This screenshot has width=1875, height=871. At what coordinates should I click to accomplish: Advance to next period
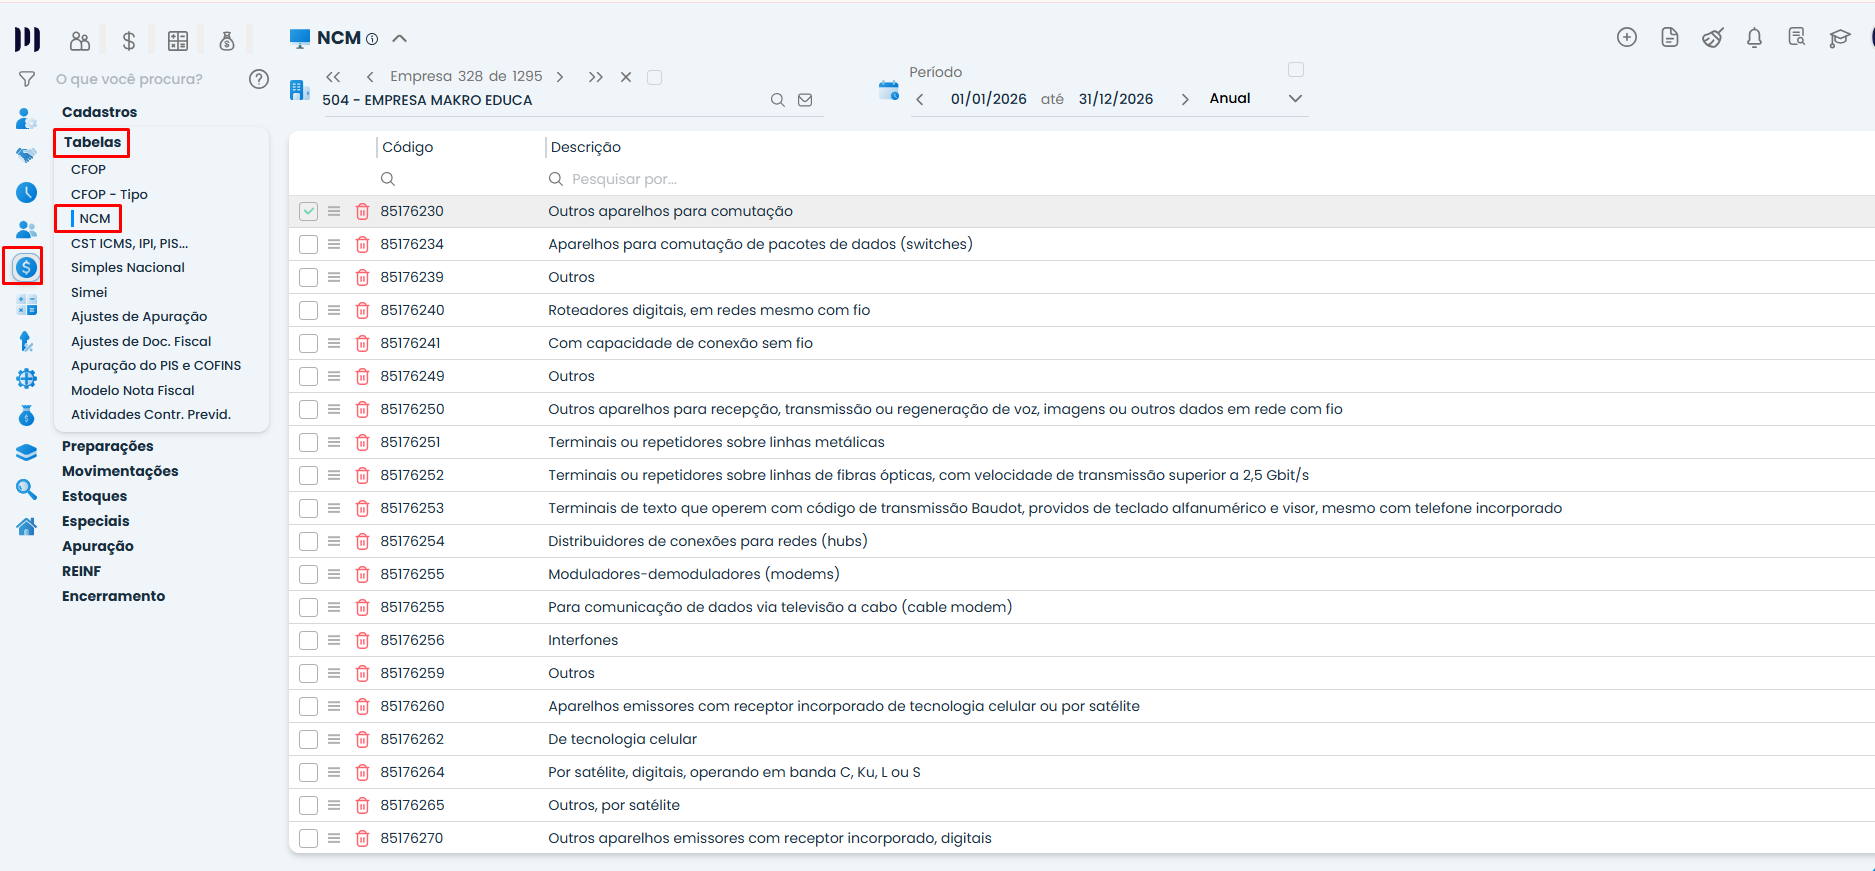[x=1185, y=99]
